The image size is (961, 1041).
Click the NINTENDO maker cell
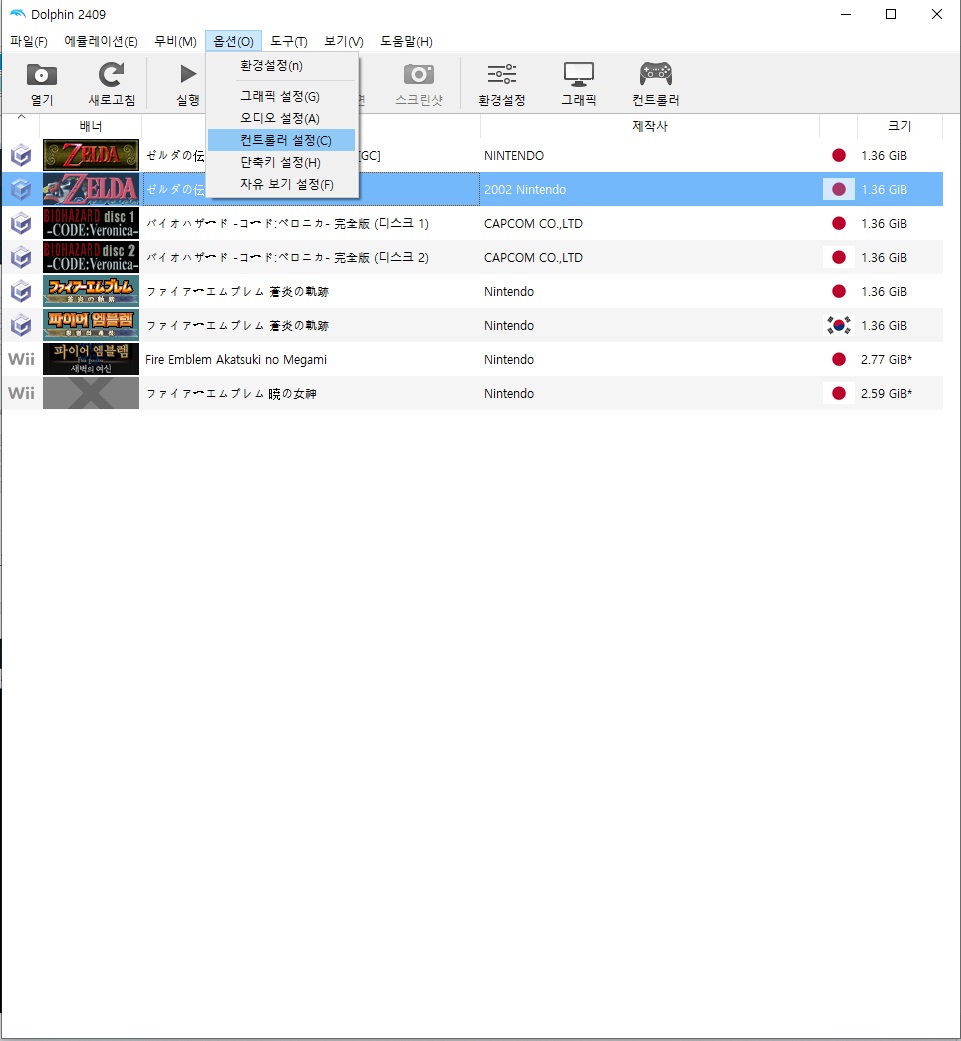pyautogui.click(x=514, y=155)
